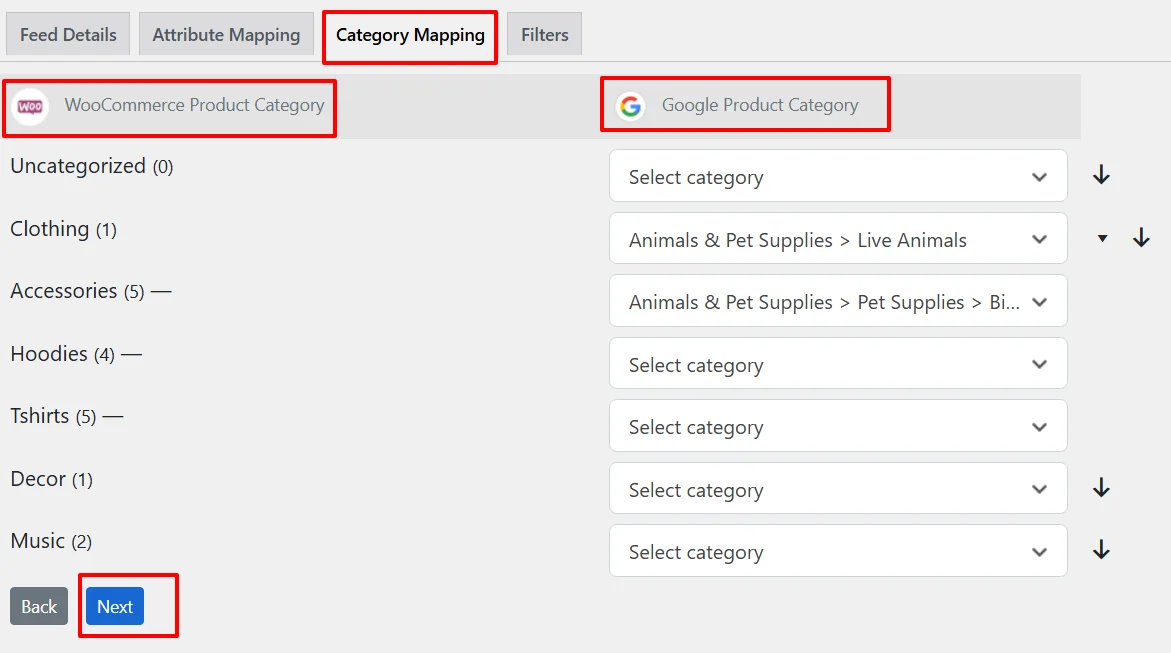
Task: Open the Select category dropdown for Decor
Action: (x=838, y=488)
